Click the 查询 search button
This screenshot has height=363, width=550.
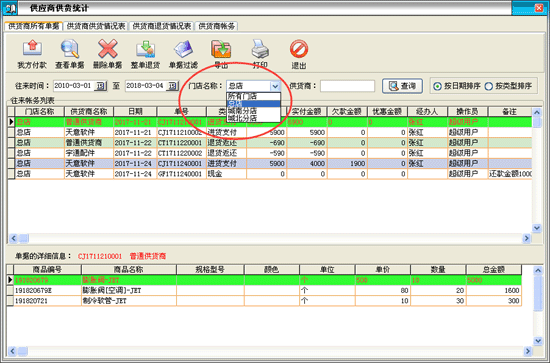(x=402, y=86)
